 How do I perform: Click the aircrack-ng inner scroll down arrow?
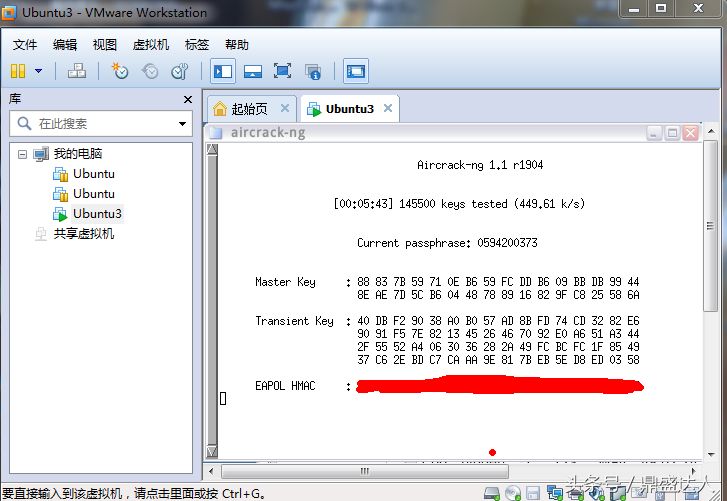212,451
